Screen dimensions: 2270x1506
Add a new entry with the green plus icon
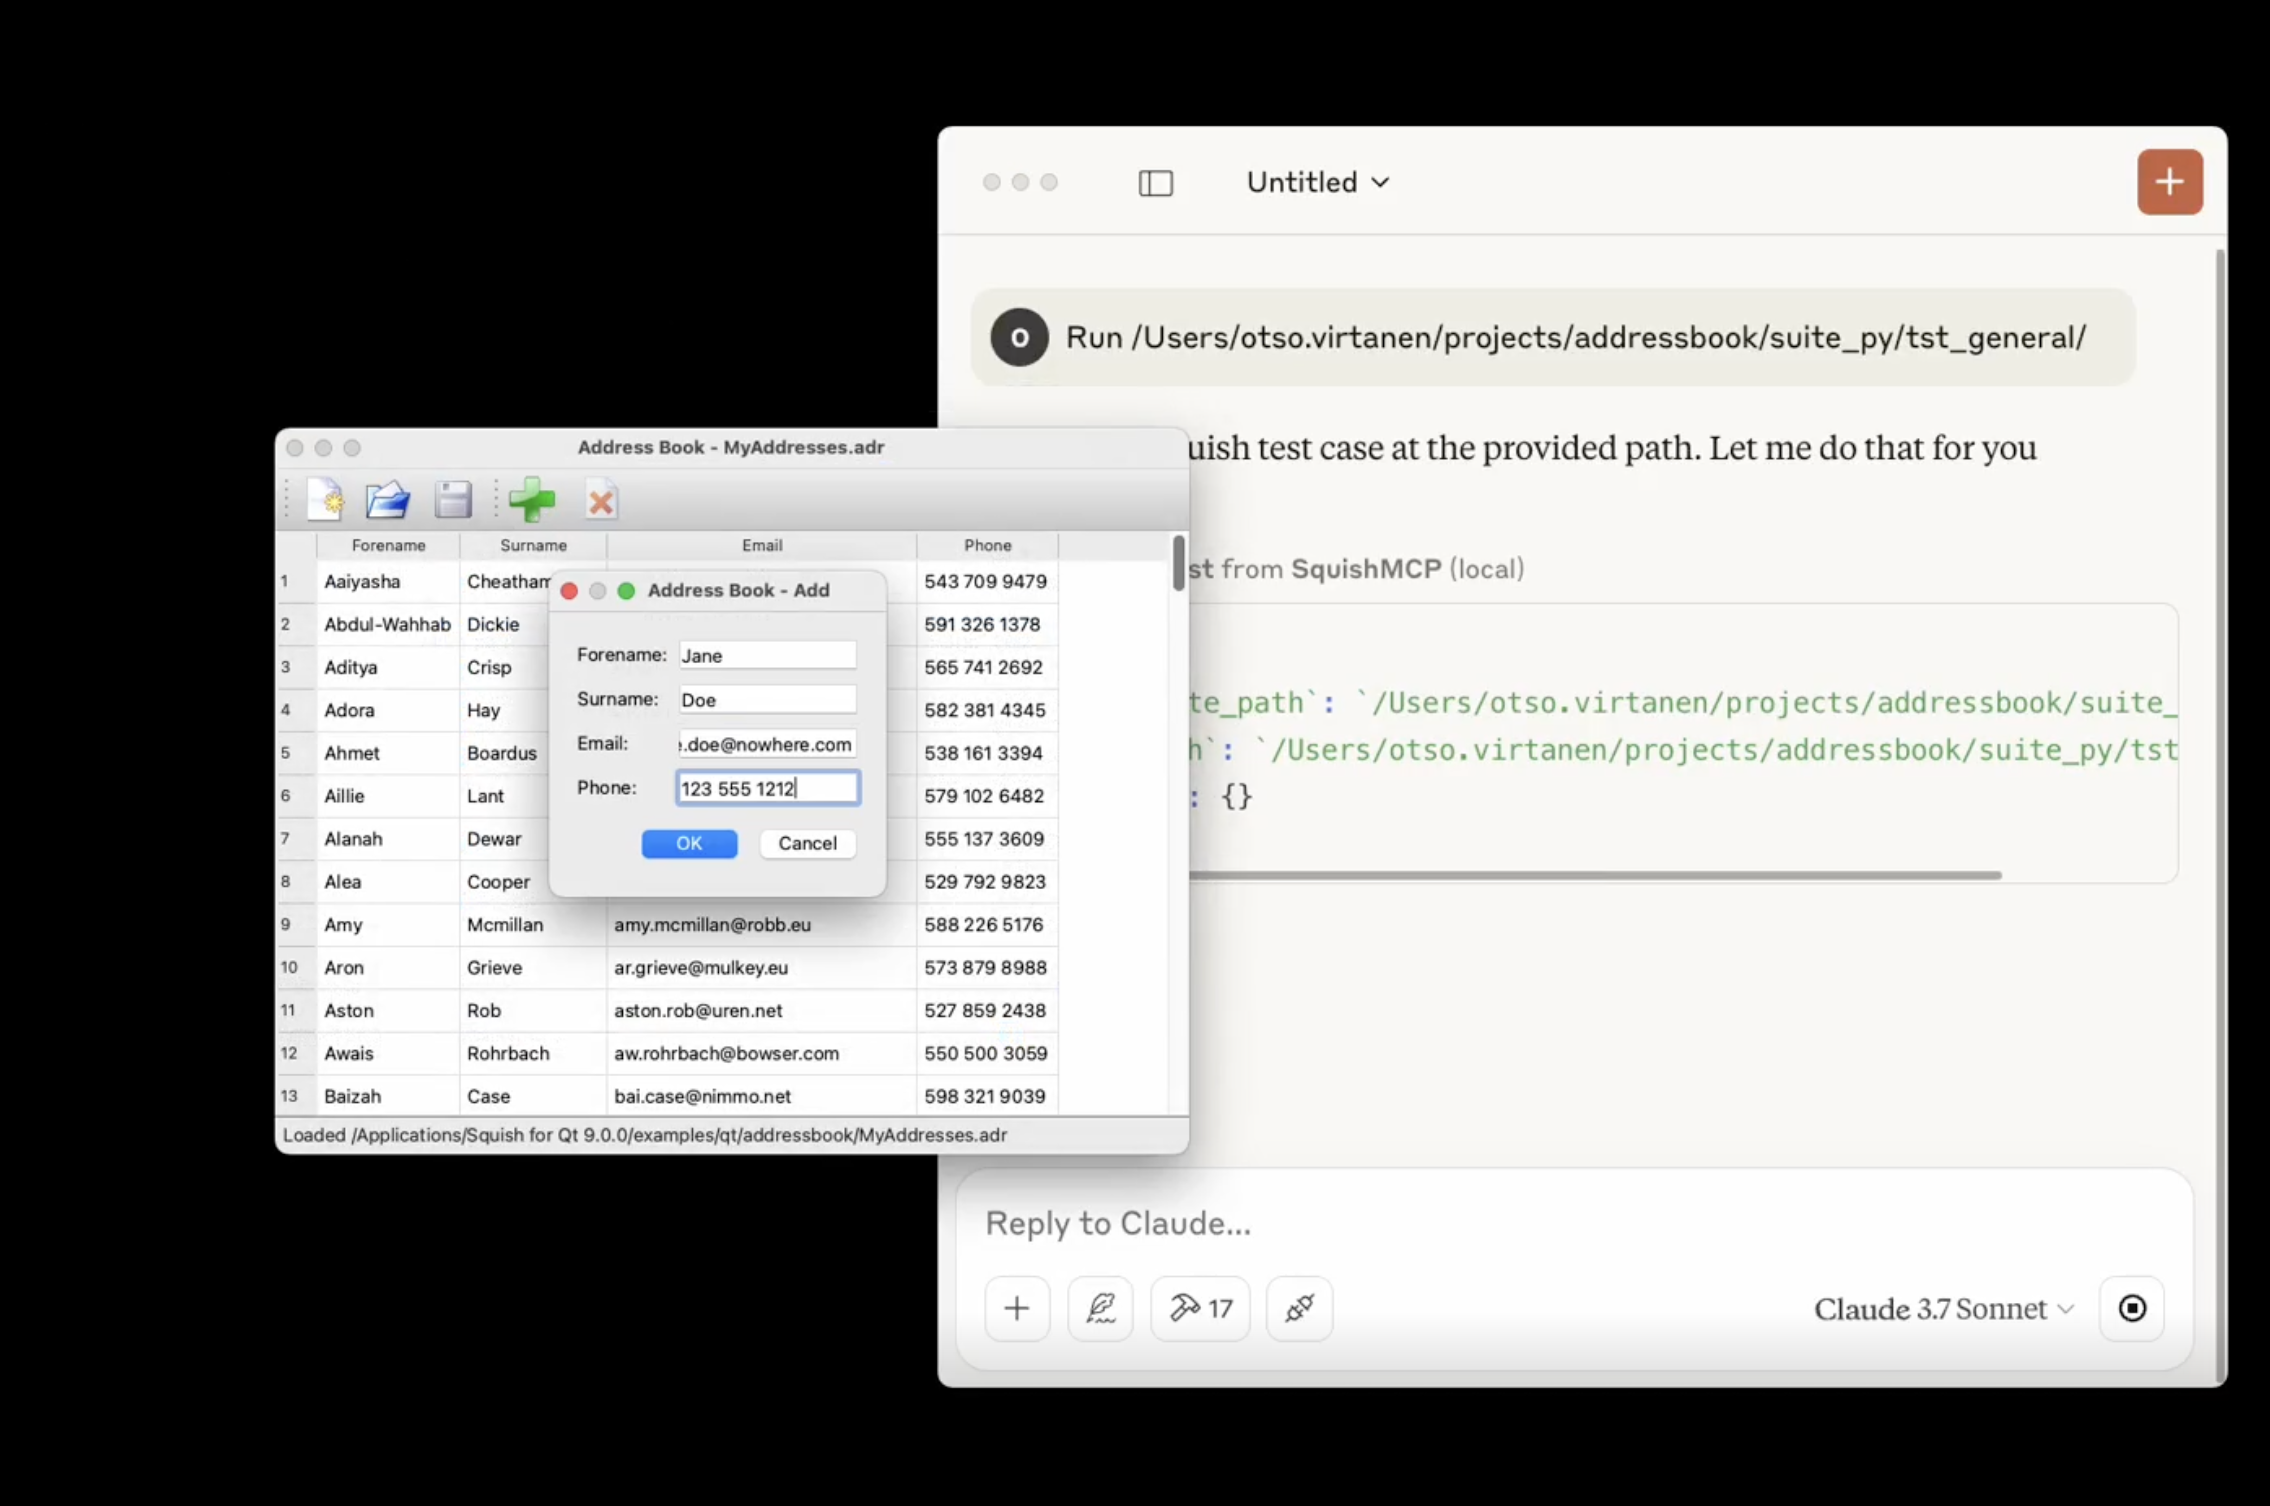point(532,499)
